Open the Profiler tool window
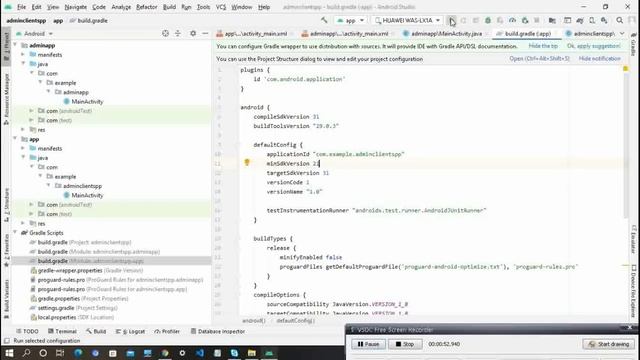 click(167, 331)
